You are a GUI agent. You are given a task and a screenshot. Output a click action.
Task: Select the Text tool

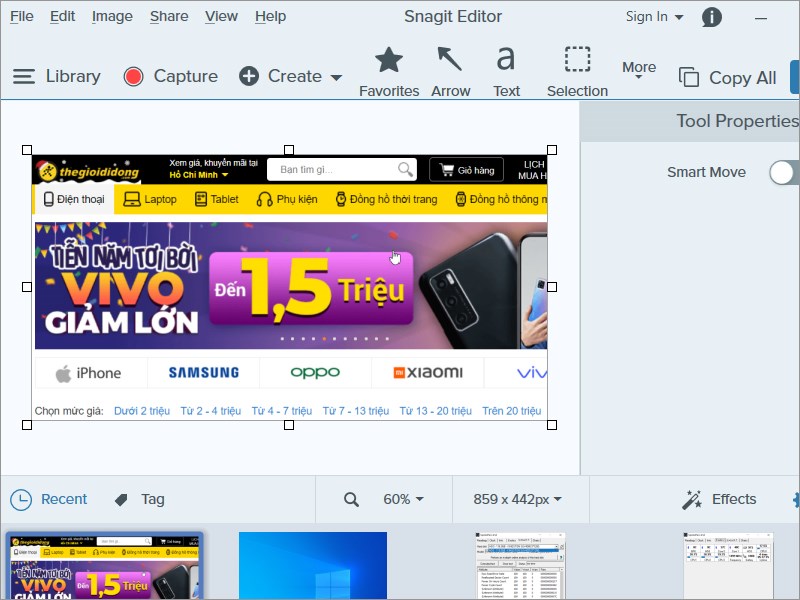[x=506, y=72]
